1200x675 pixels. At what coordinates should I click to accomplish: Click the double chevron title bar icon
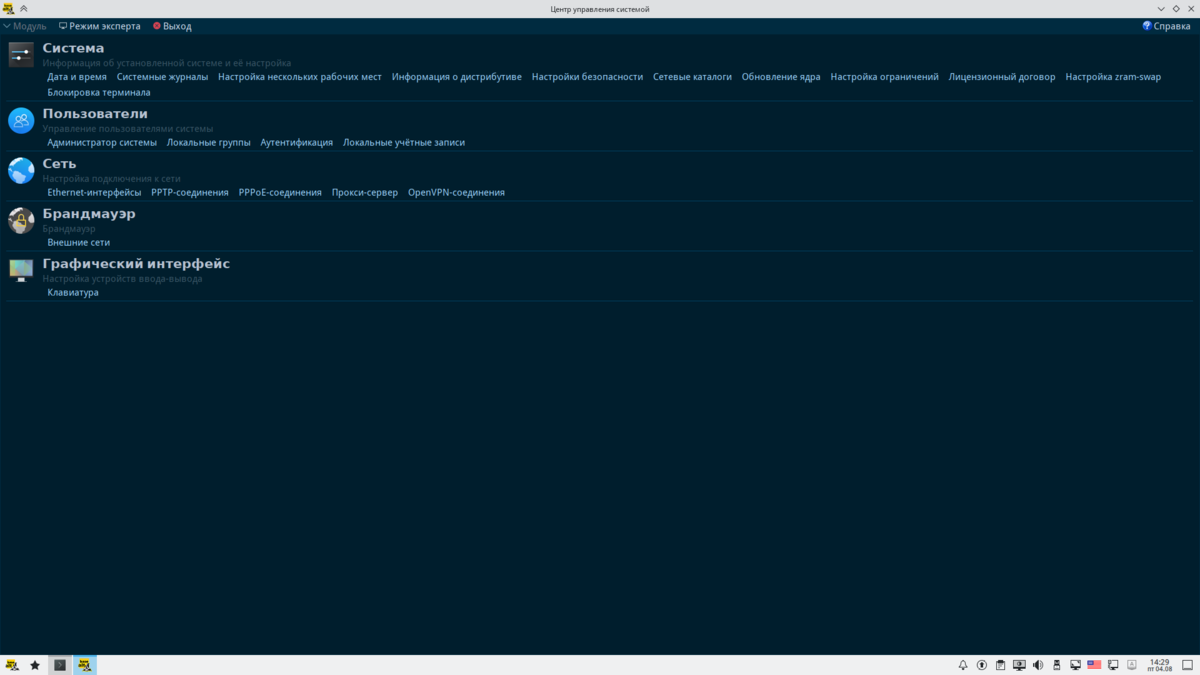pyautogui.click(x=24, y=9)
